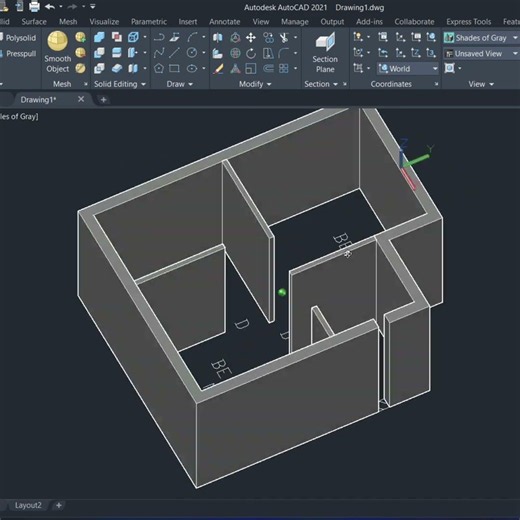Click the Refine Mesh icon

click(80, 68)
